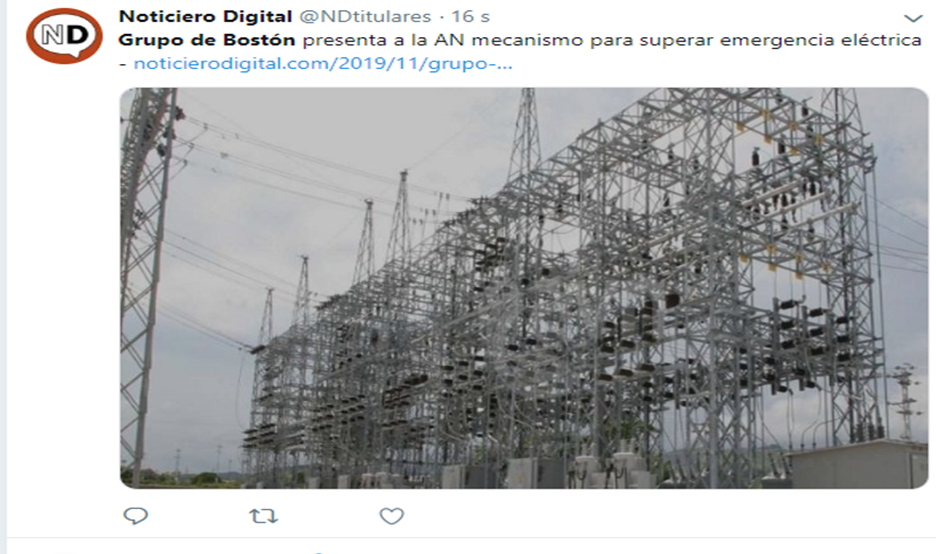Like the tweet with the heart icon
936x554 pixels.
click(x=392, y=516)
